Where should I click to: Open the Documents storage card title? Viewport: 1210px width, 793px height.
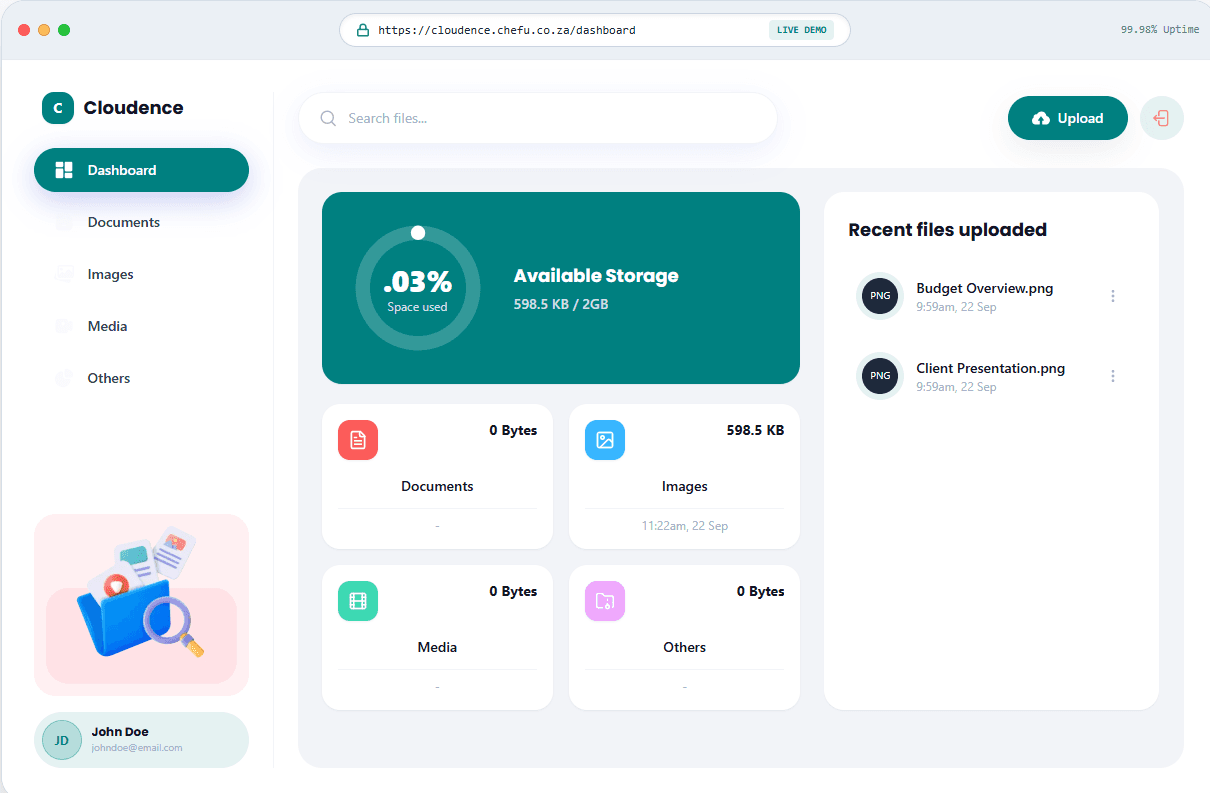[x=437, y=486]
